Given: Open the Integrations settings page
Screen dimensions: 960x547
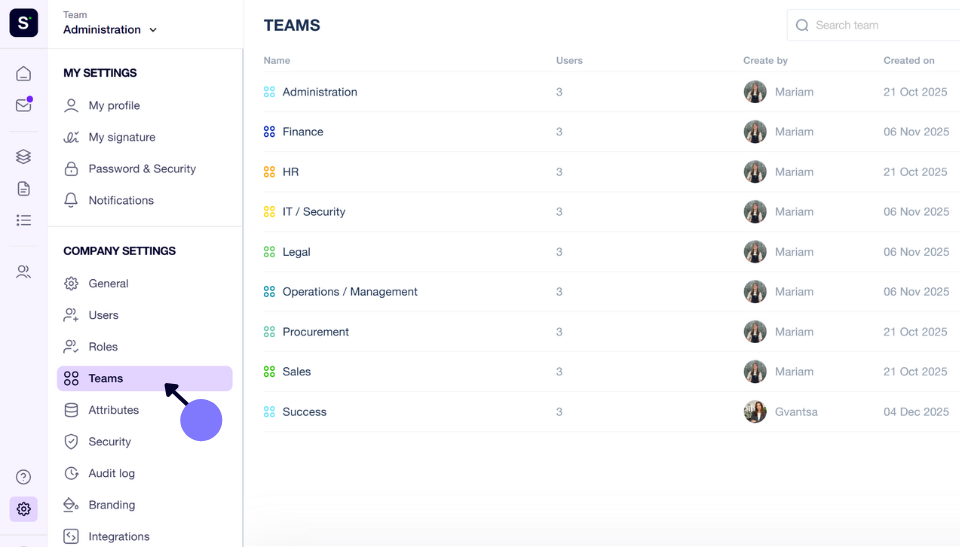Looking at the screenshot, I should coord(119,537).
